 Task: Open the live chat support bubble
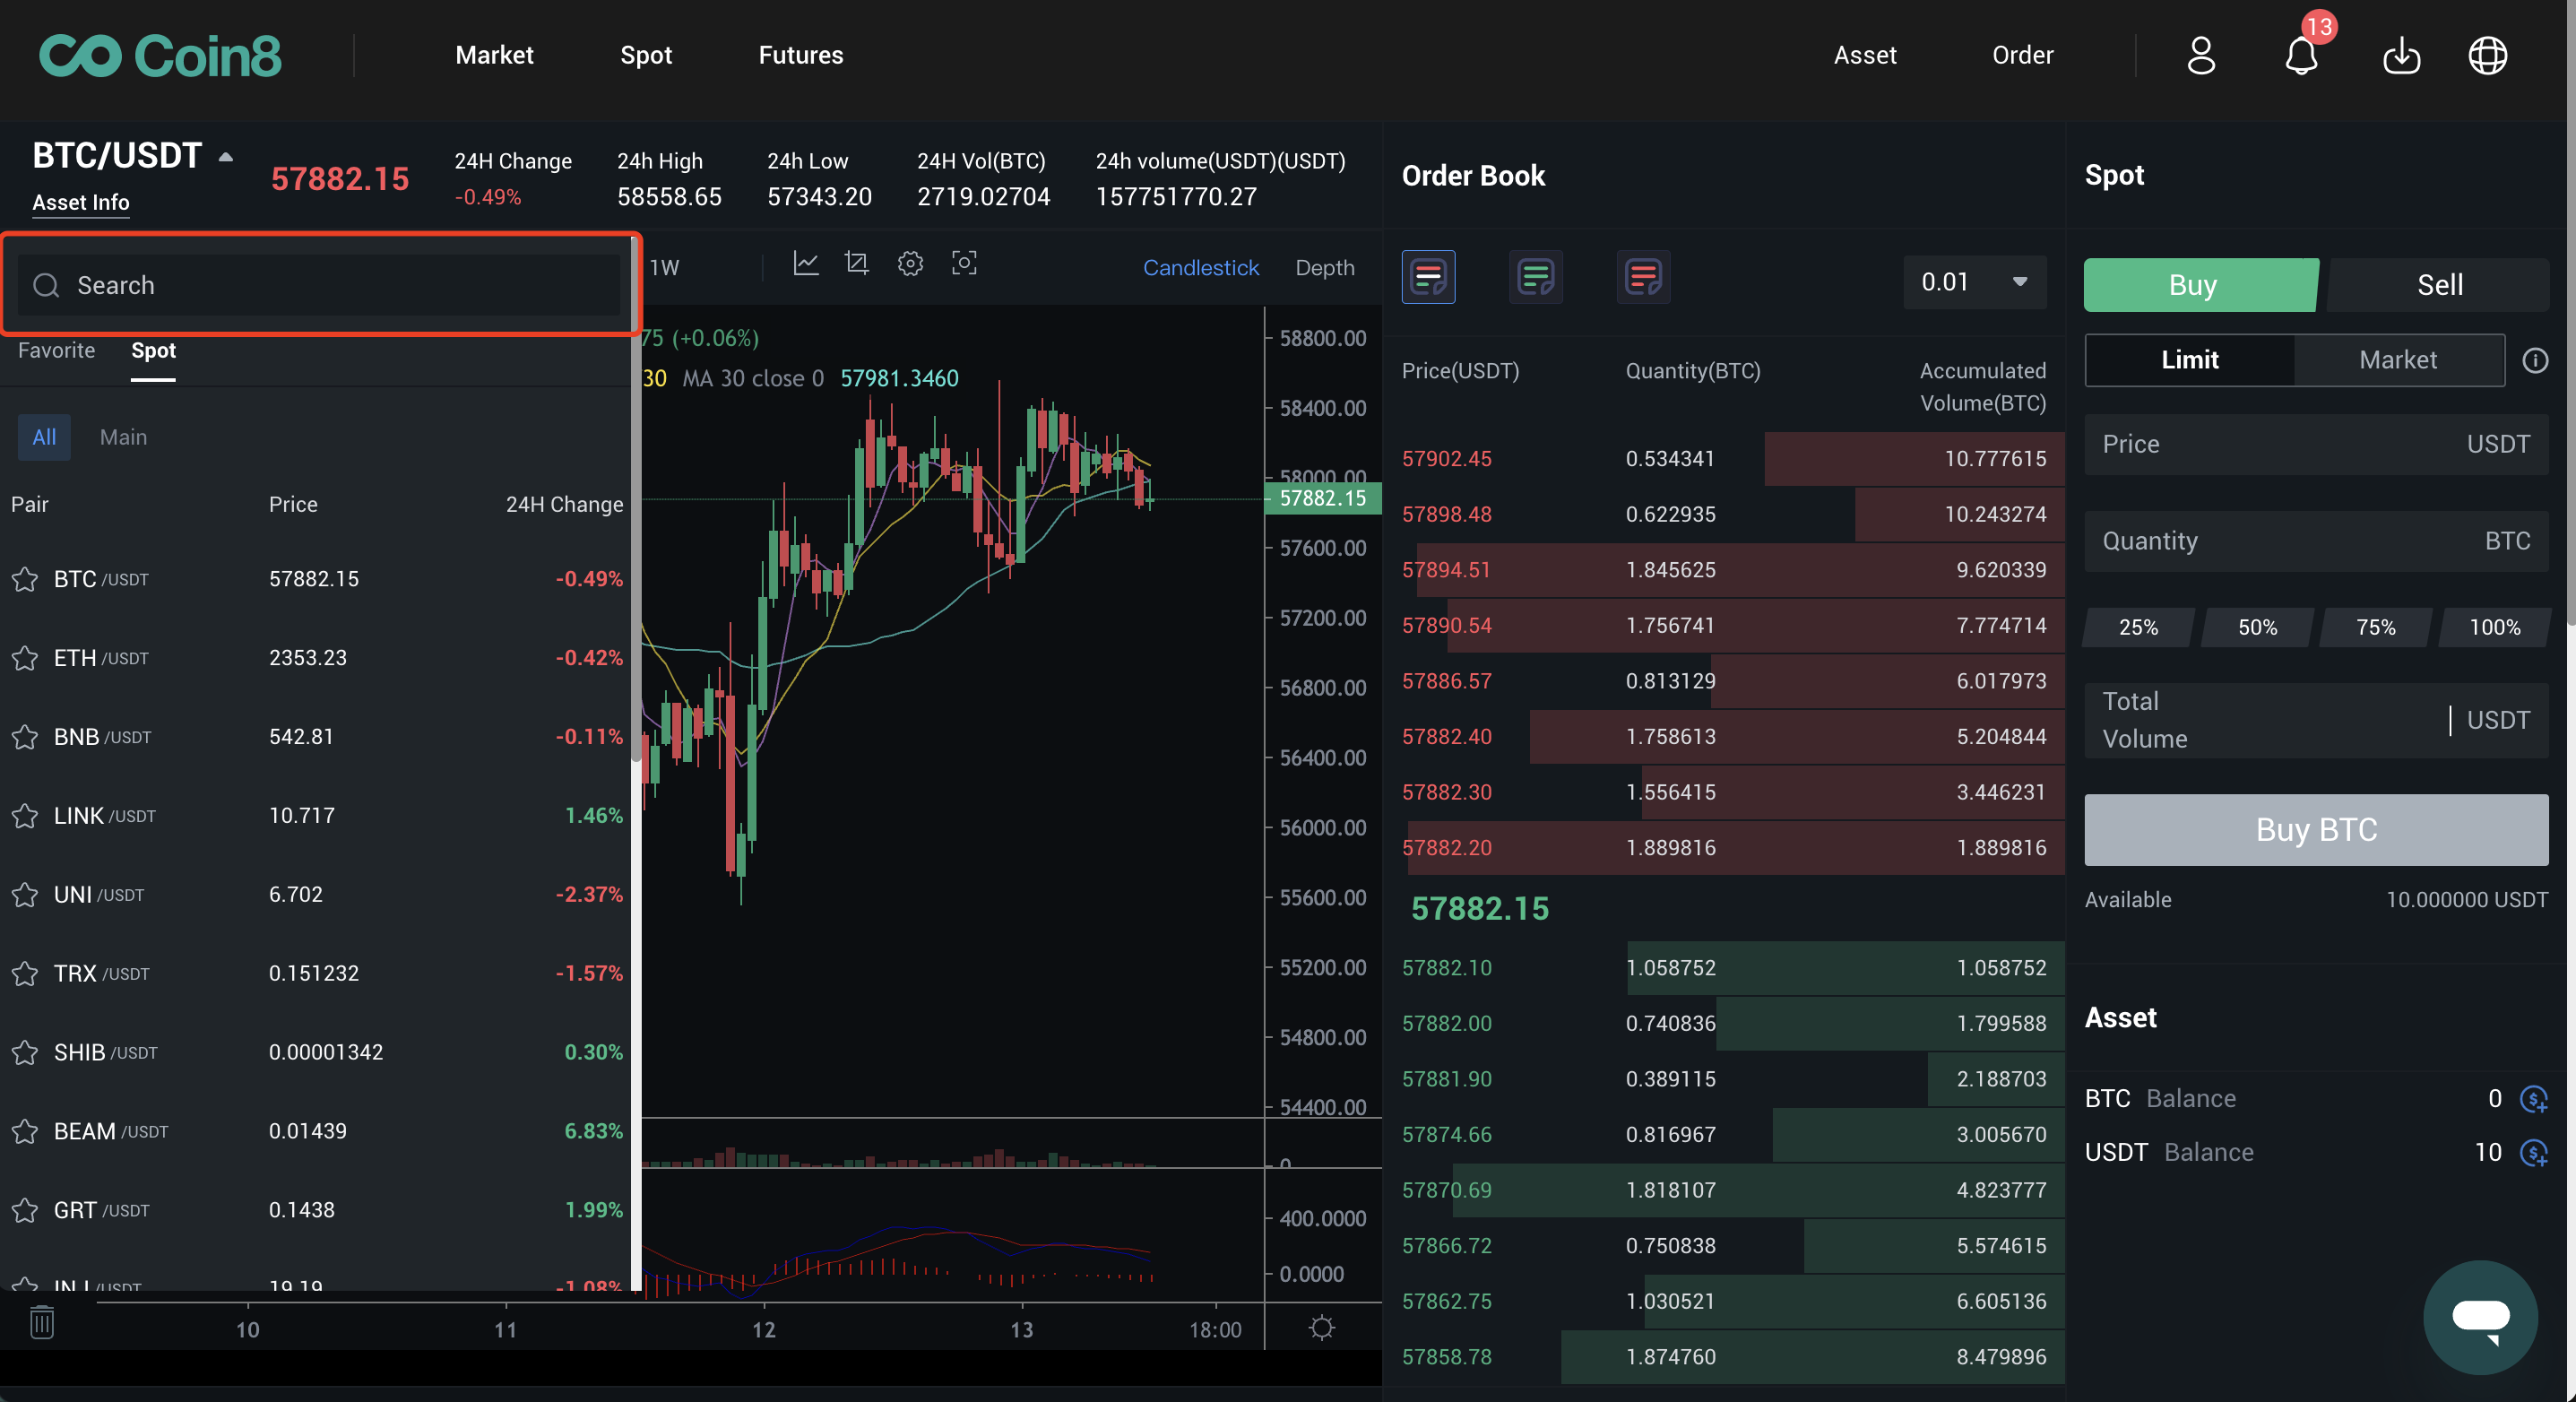coord(2479,1316)
